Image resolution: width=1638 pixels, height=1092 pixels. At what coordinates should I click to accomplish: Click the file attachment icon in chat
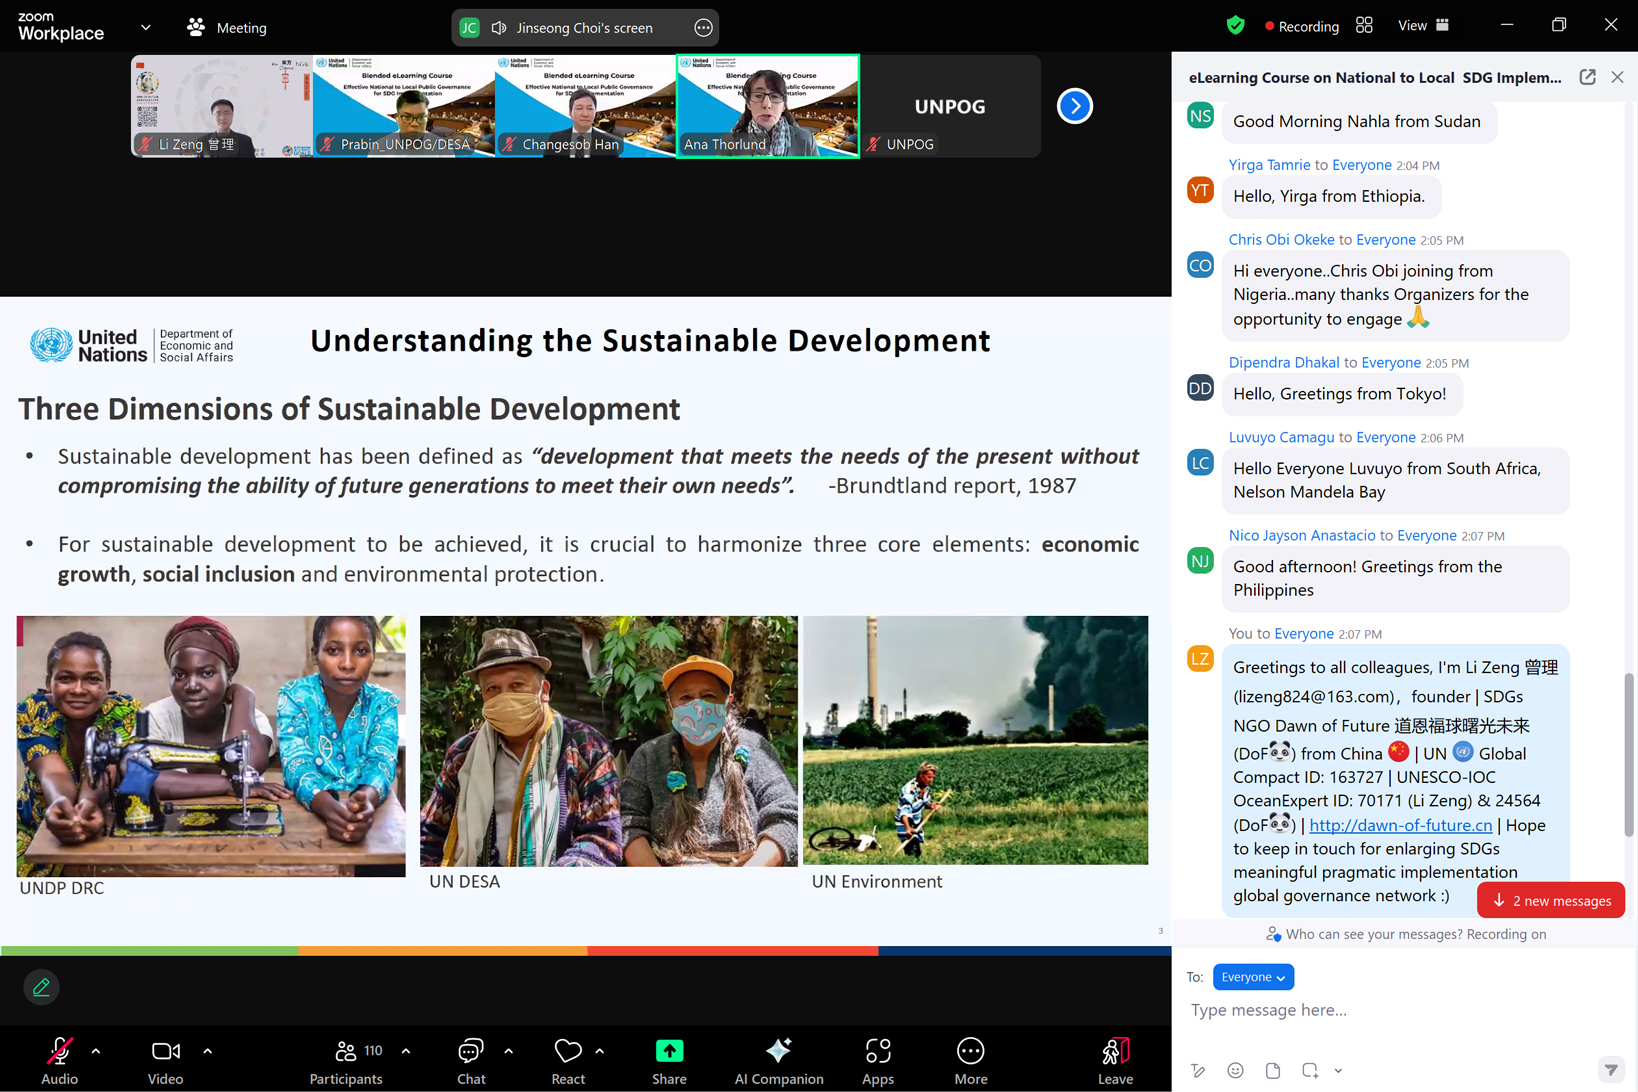(1272, 1070)
